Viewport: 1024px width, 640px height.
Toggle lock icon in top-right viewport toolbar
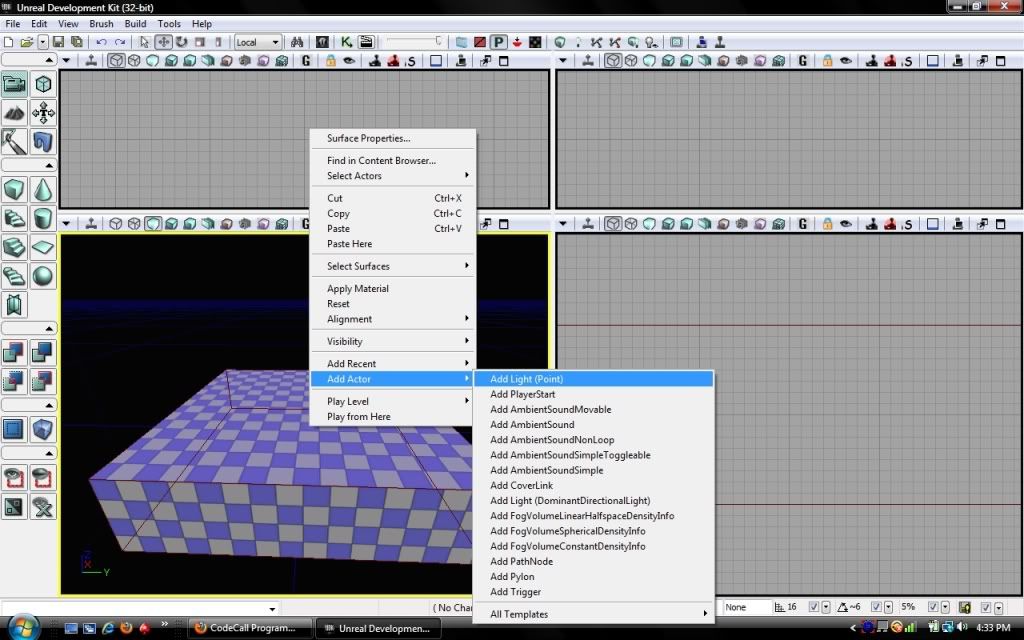click(827, 61)
